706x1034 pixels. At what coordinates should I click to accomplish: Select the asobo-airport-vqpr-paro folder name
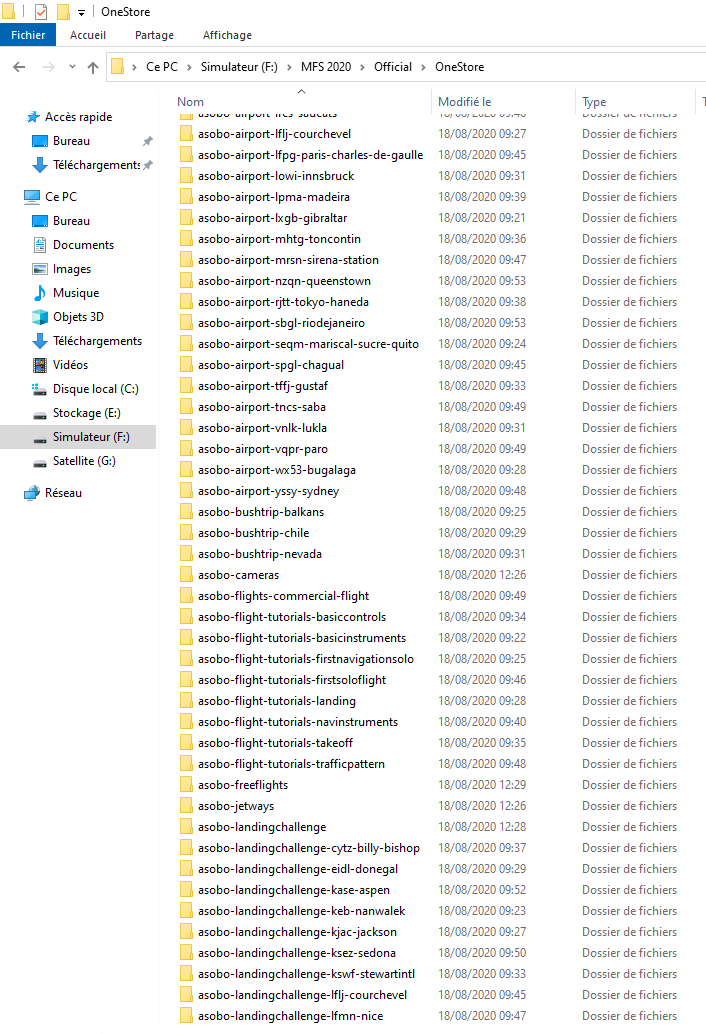click(263, 449)
